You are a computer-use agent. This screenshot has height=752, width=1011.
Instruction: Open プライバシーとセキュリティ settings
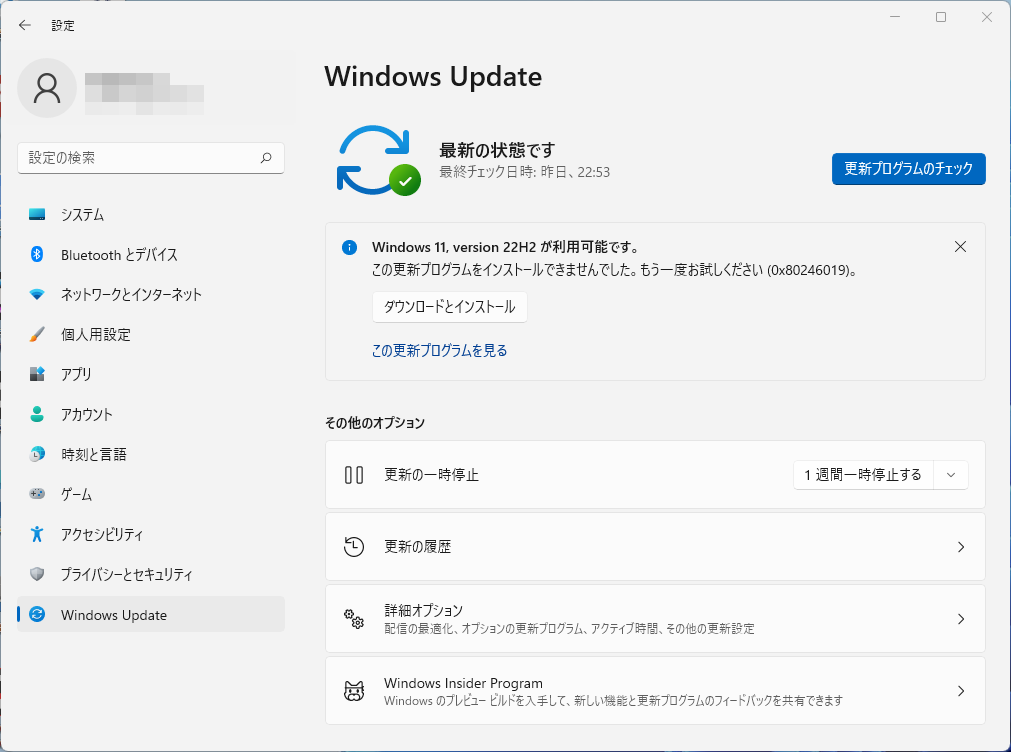(x=151, y=575)
